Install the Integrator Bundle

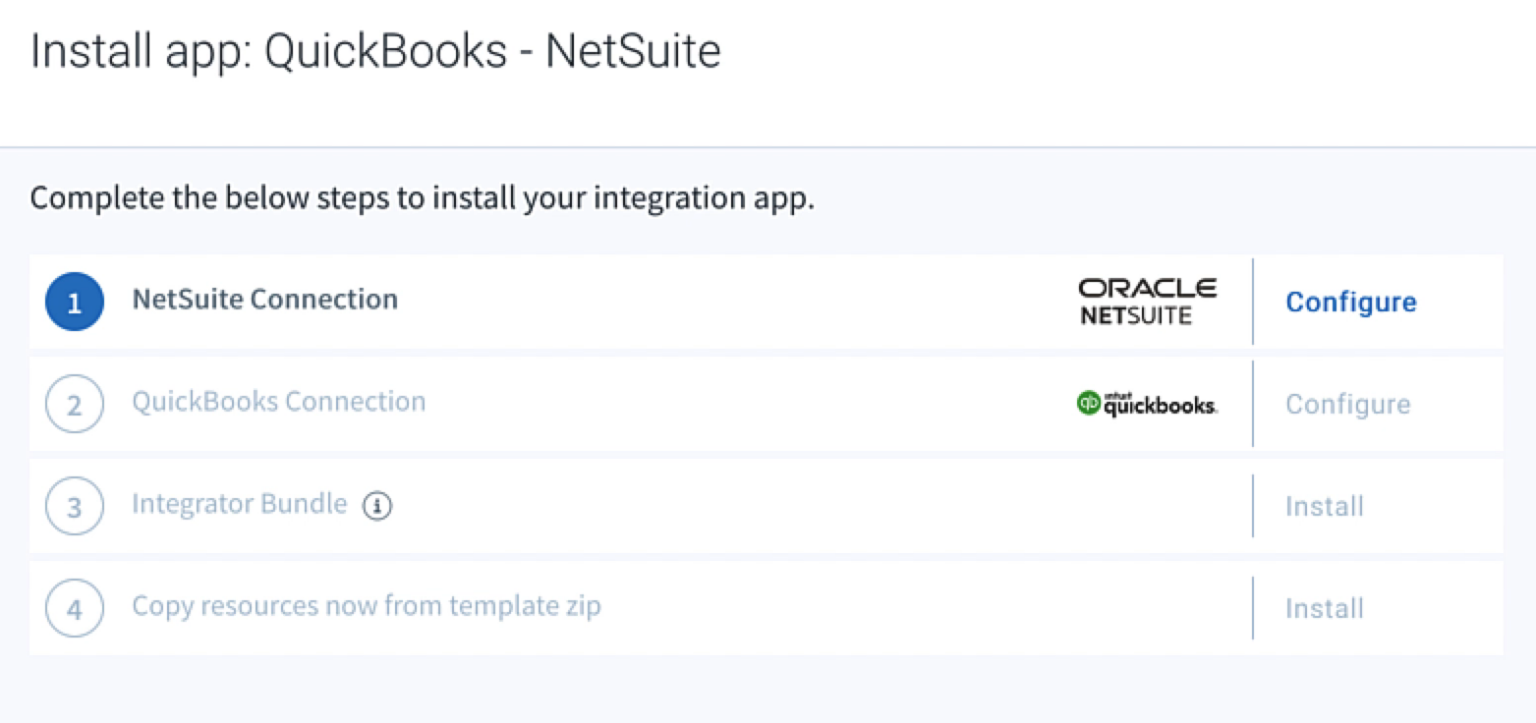point(1324,506)
